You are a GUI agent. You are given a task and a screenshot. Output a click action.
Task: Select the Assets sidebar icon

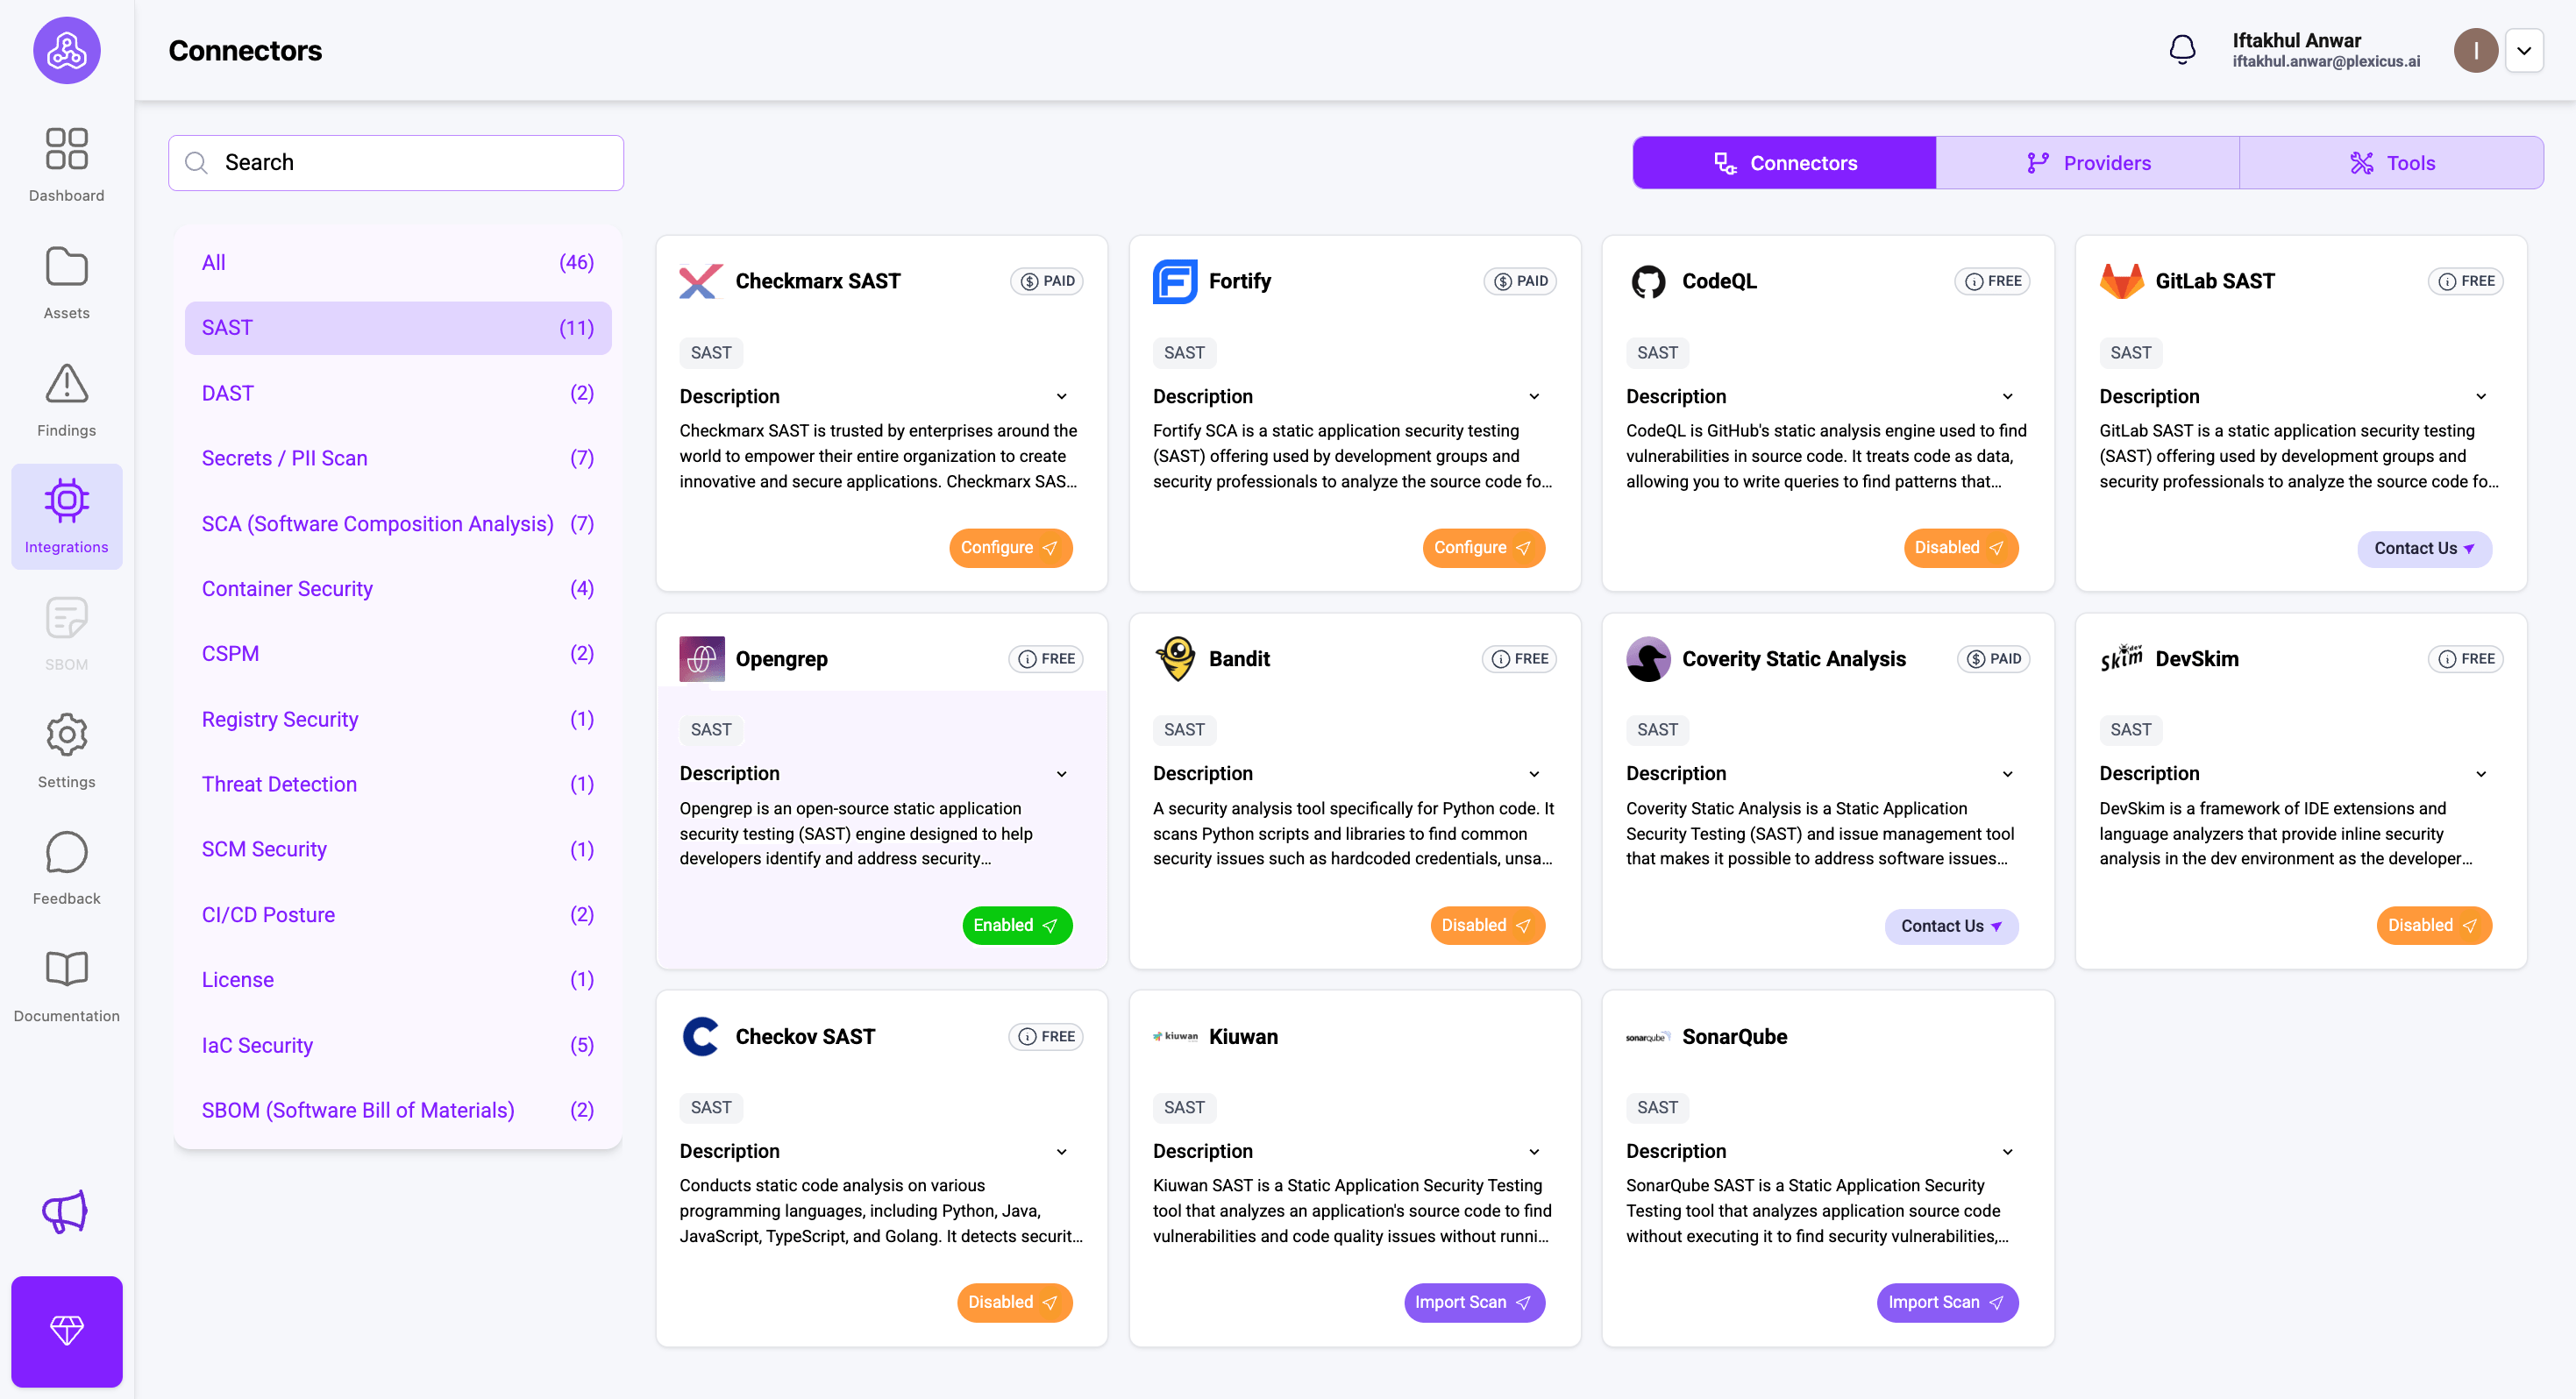tap(66, 280)
